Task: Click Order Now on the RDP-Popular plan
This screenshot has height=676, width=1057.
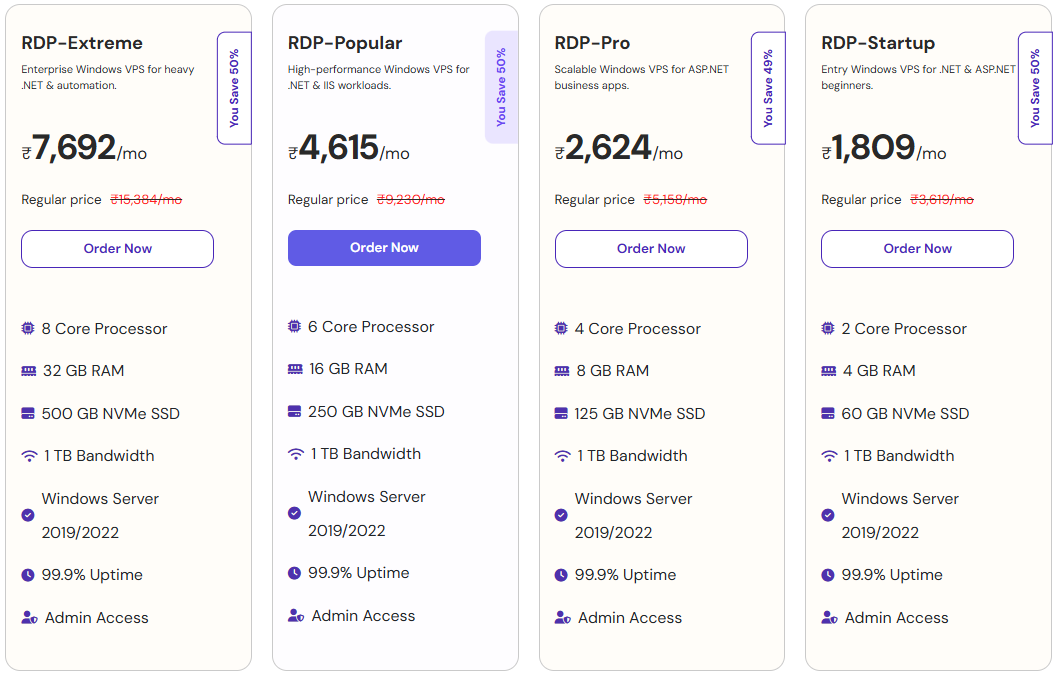Action: tap(384, 247)
